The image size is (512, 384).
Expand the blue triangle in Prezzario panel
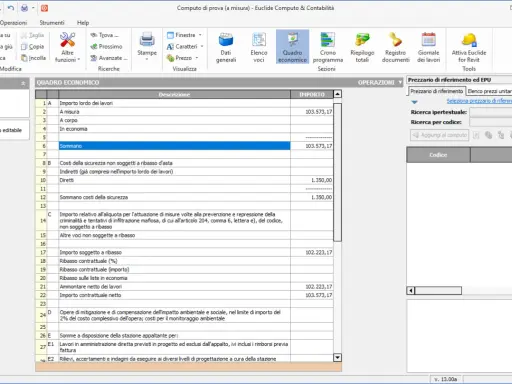(x=414, y=102)
